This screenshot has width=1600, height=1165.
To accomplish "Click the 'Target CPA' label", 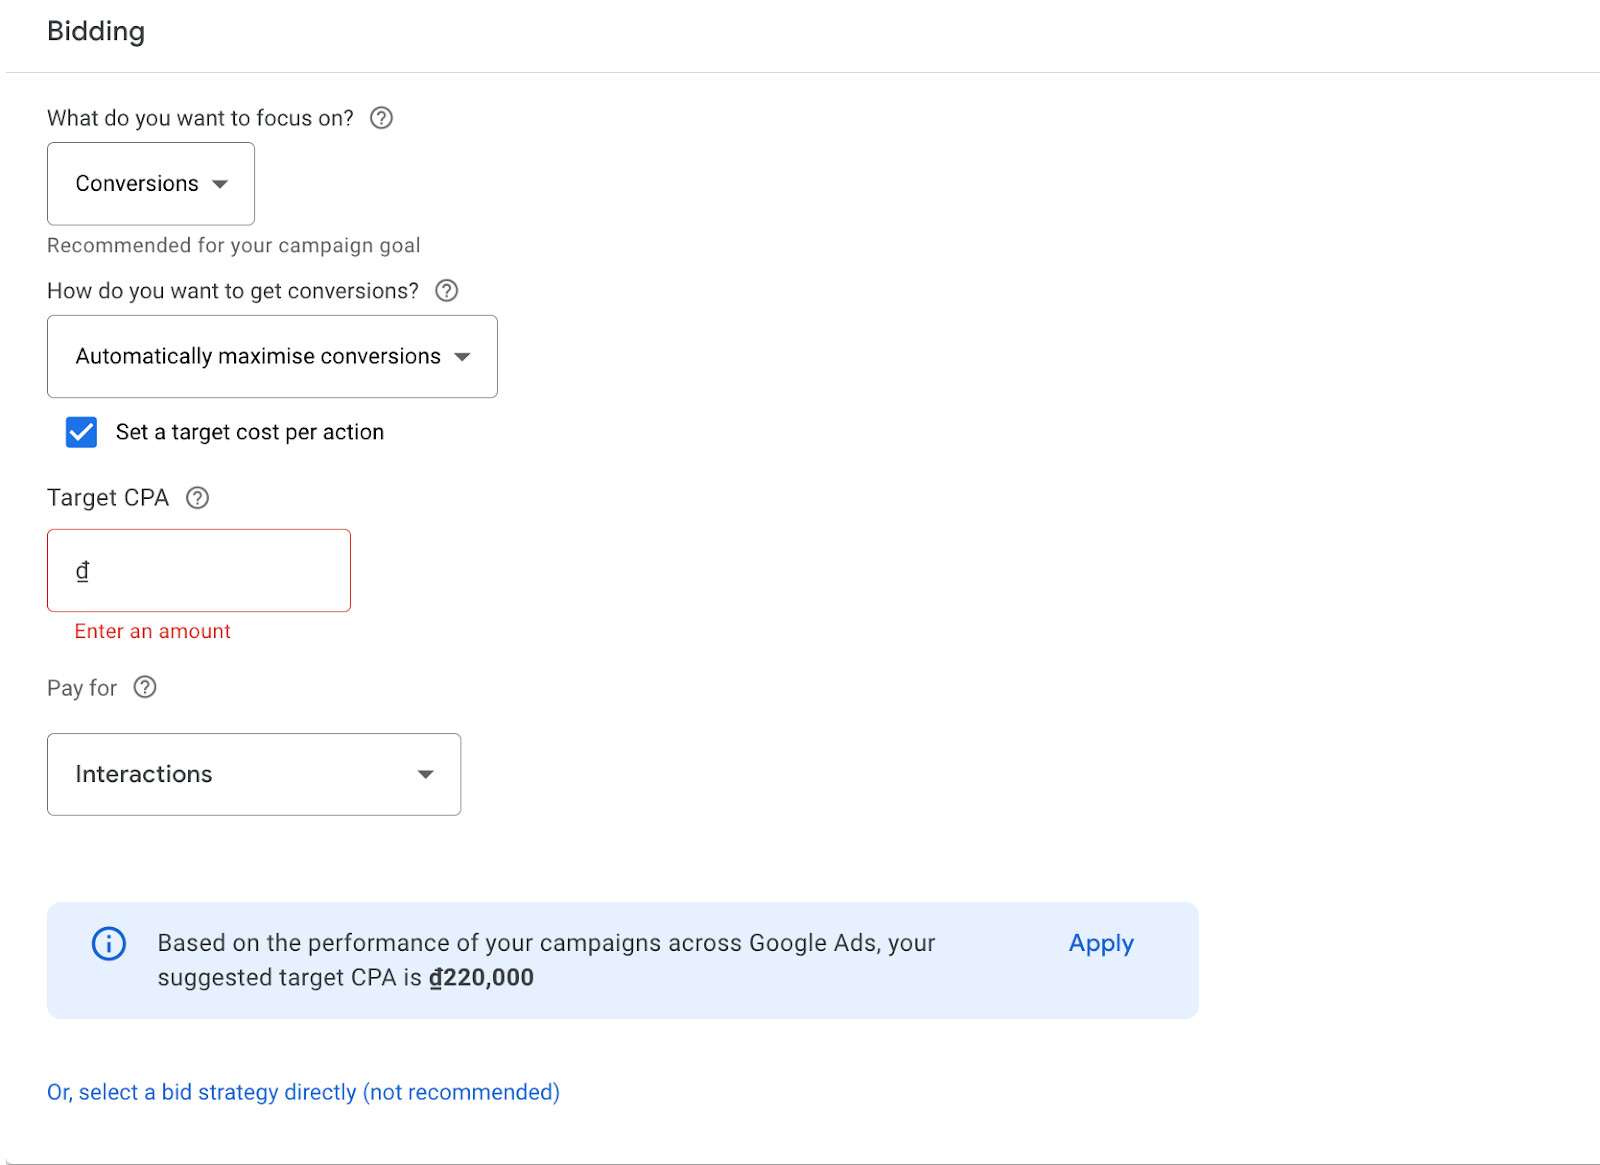I will (108, 498).
